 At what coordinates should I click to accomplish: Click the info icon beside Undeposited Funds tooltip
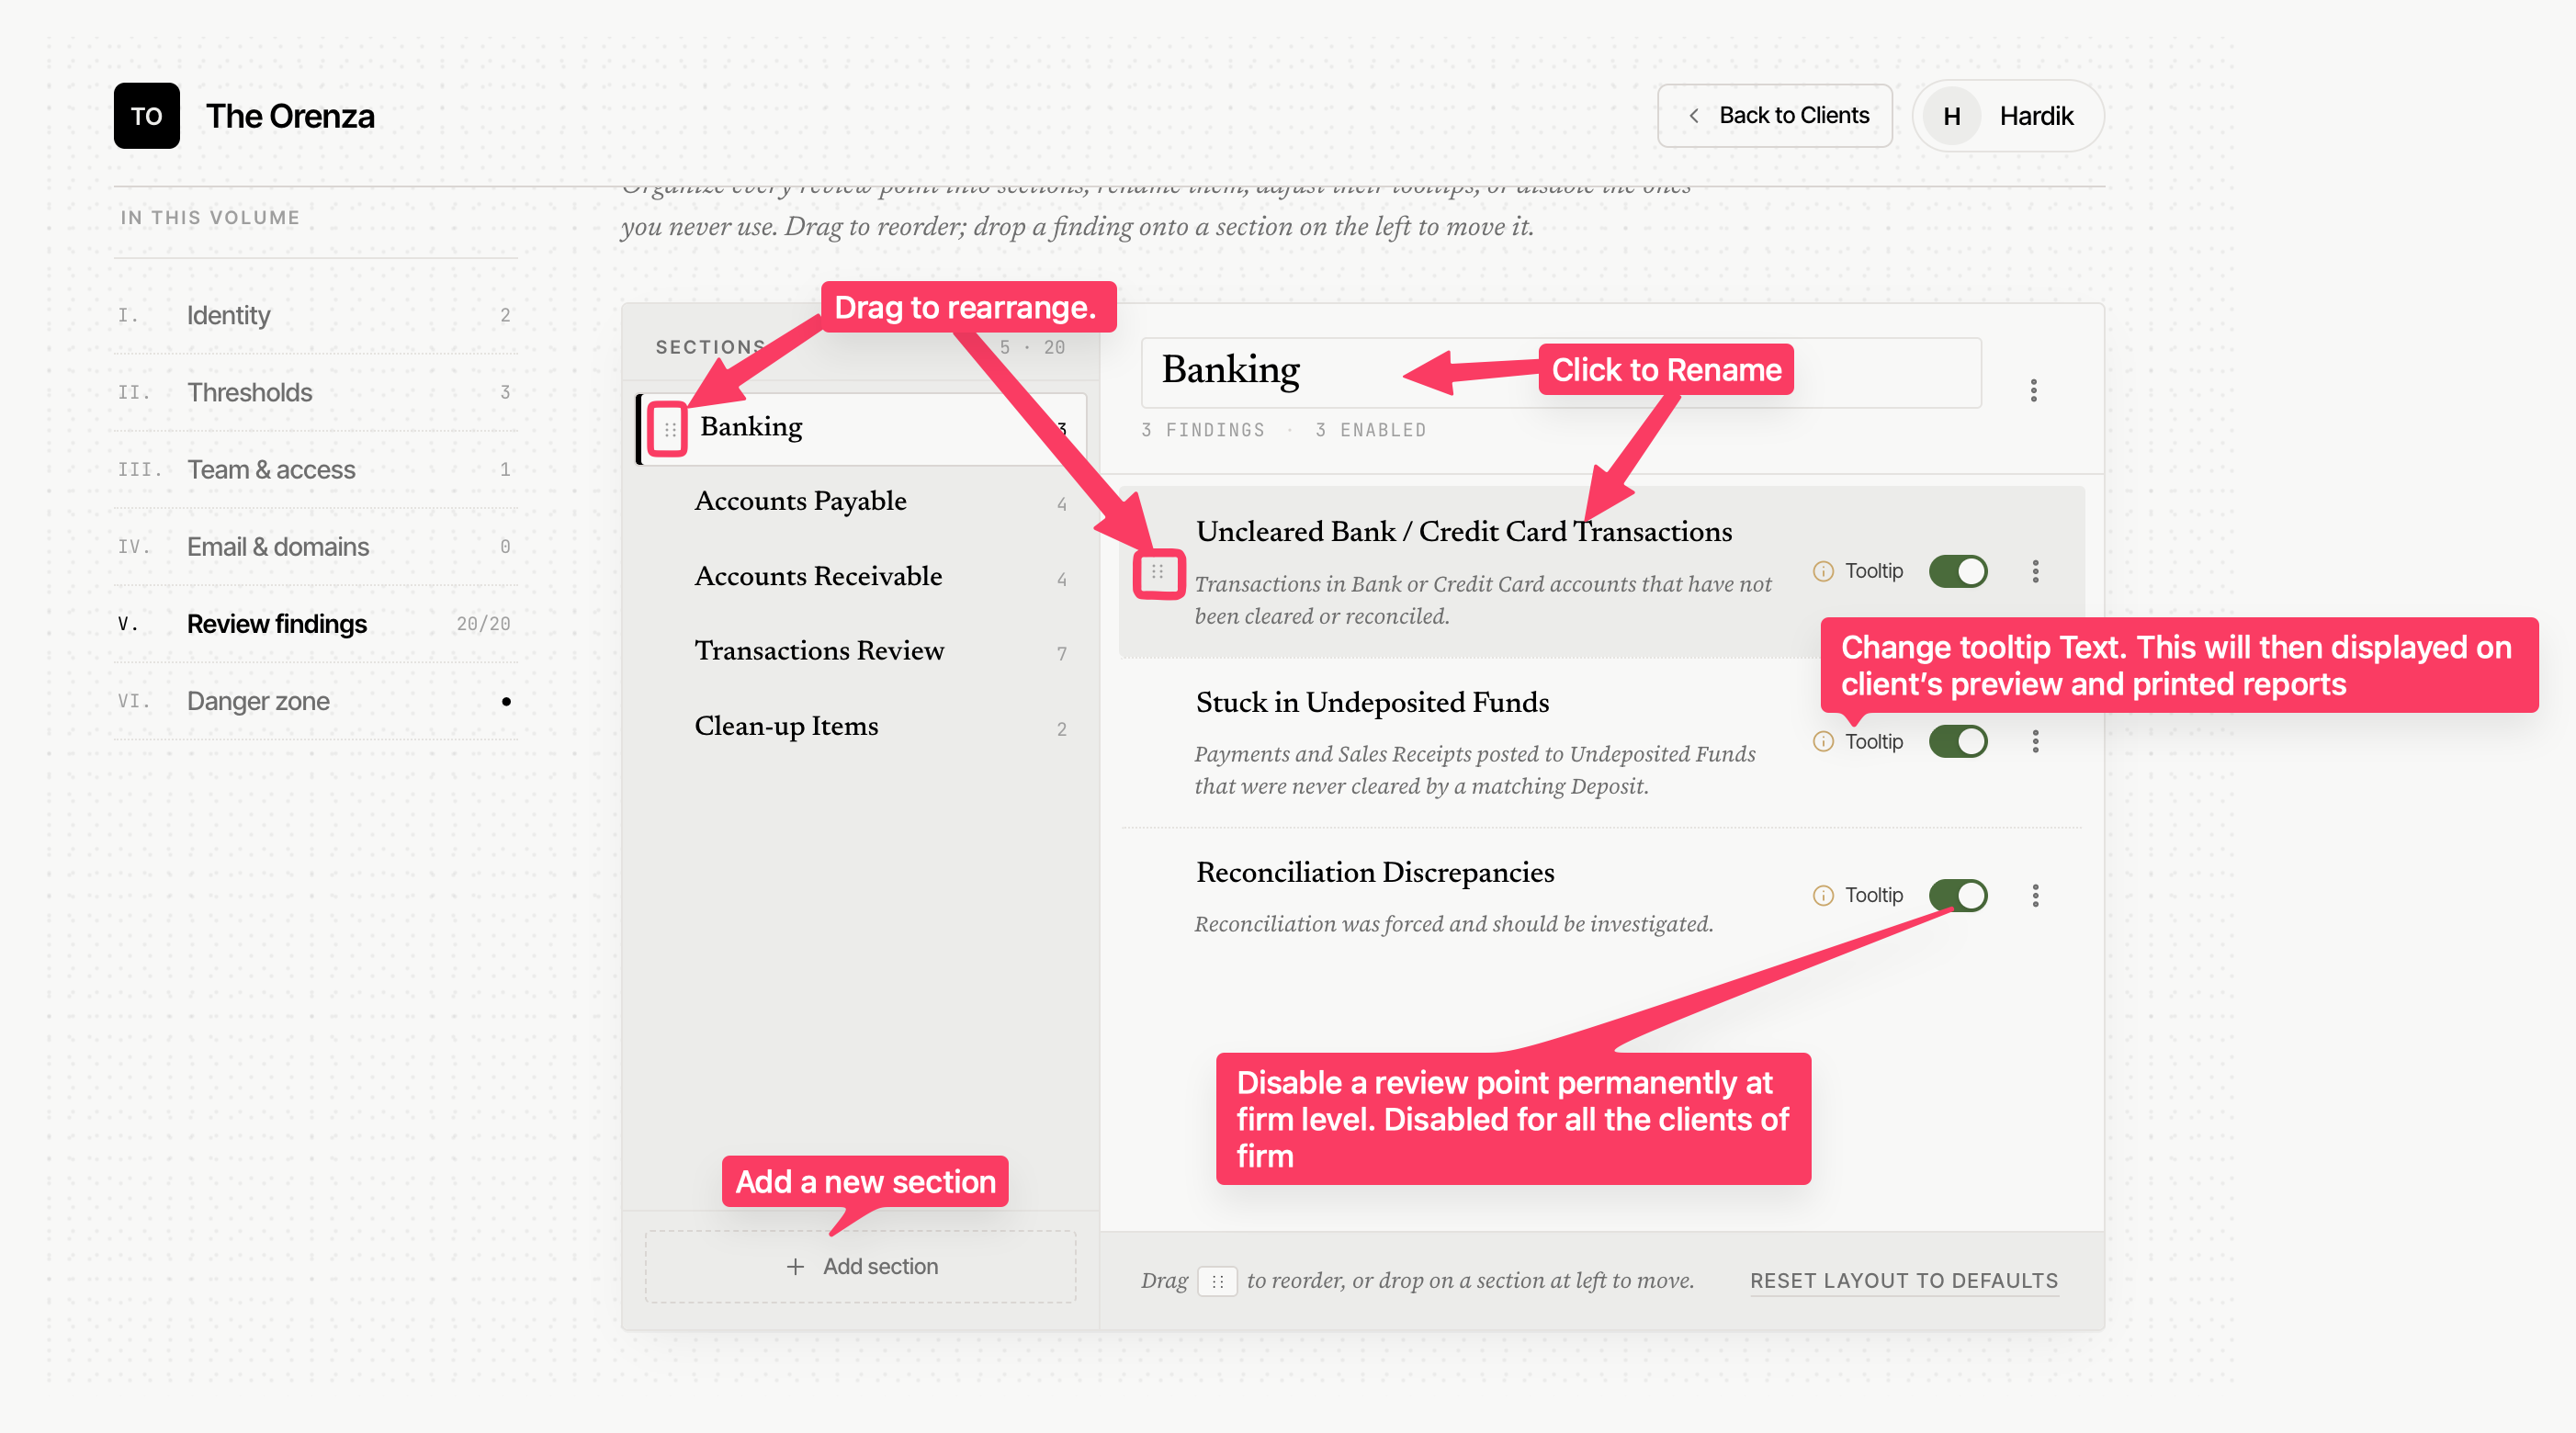coord(1822,741)
